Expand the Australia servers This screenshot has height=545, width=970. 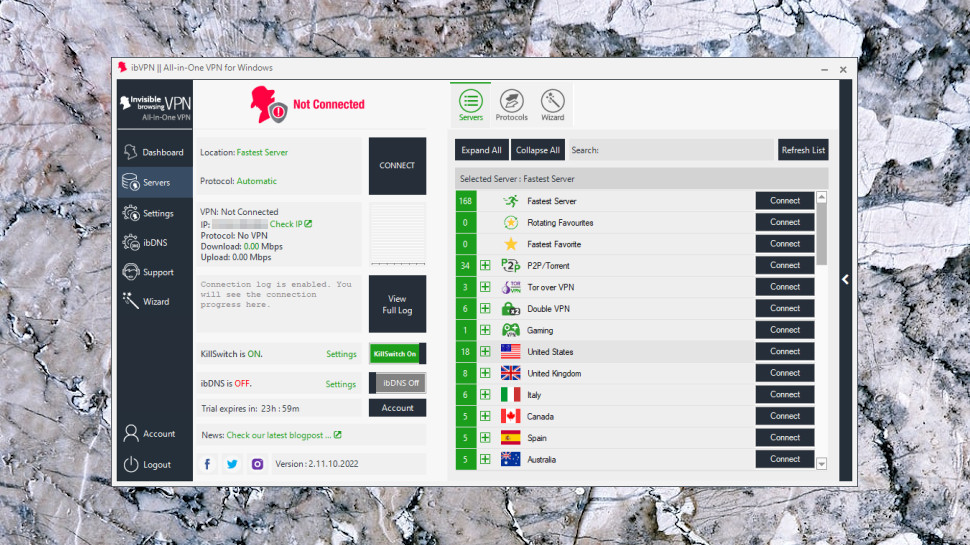click(x=485, y=459)
